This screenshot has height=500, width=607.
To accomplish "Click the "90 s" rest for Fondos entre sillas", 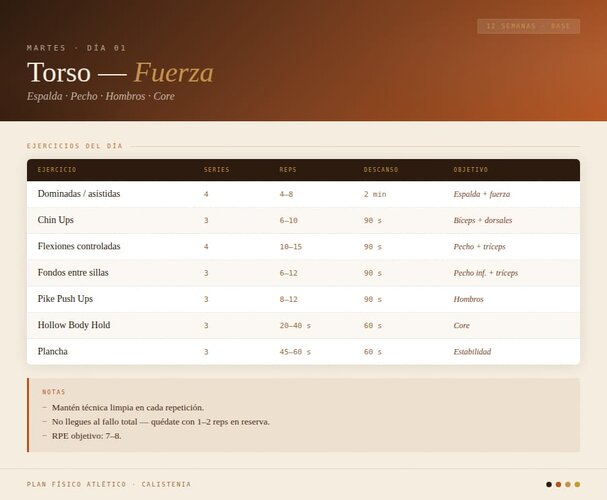I will pyautogui.click(x=372, y=273).
